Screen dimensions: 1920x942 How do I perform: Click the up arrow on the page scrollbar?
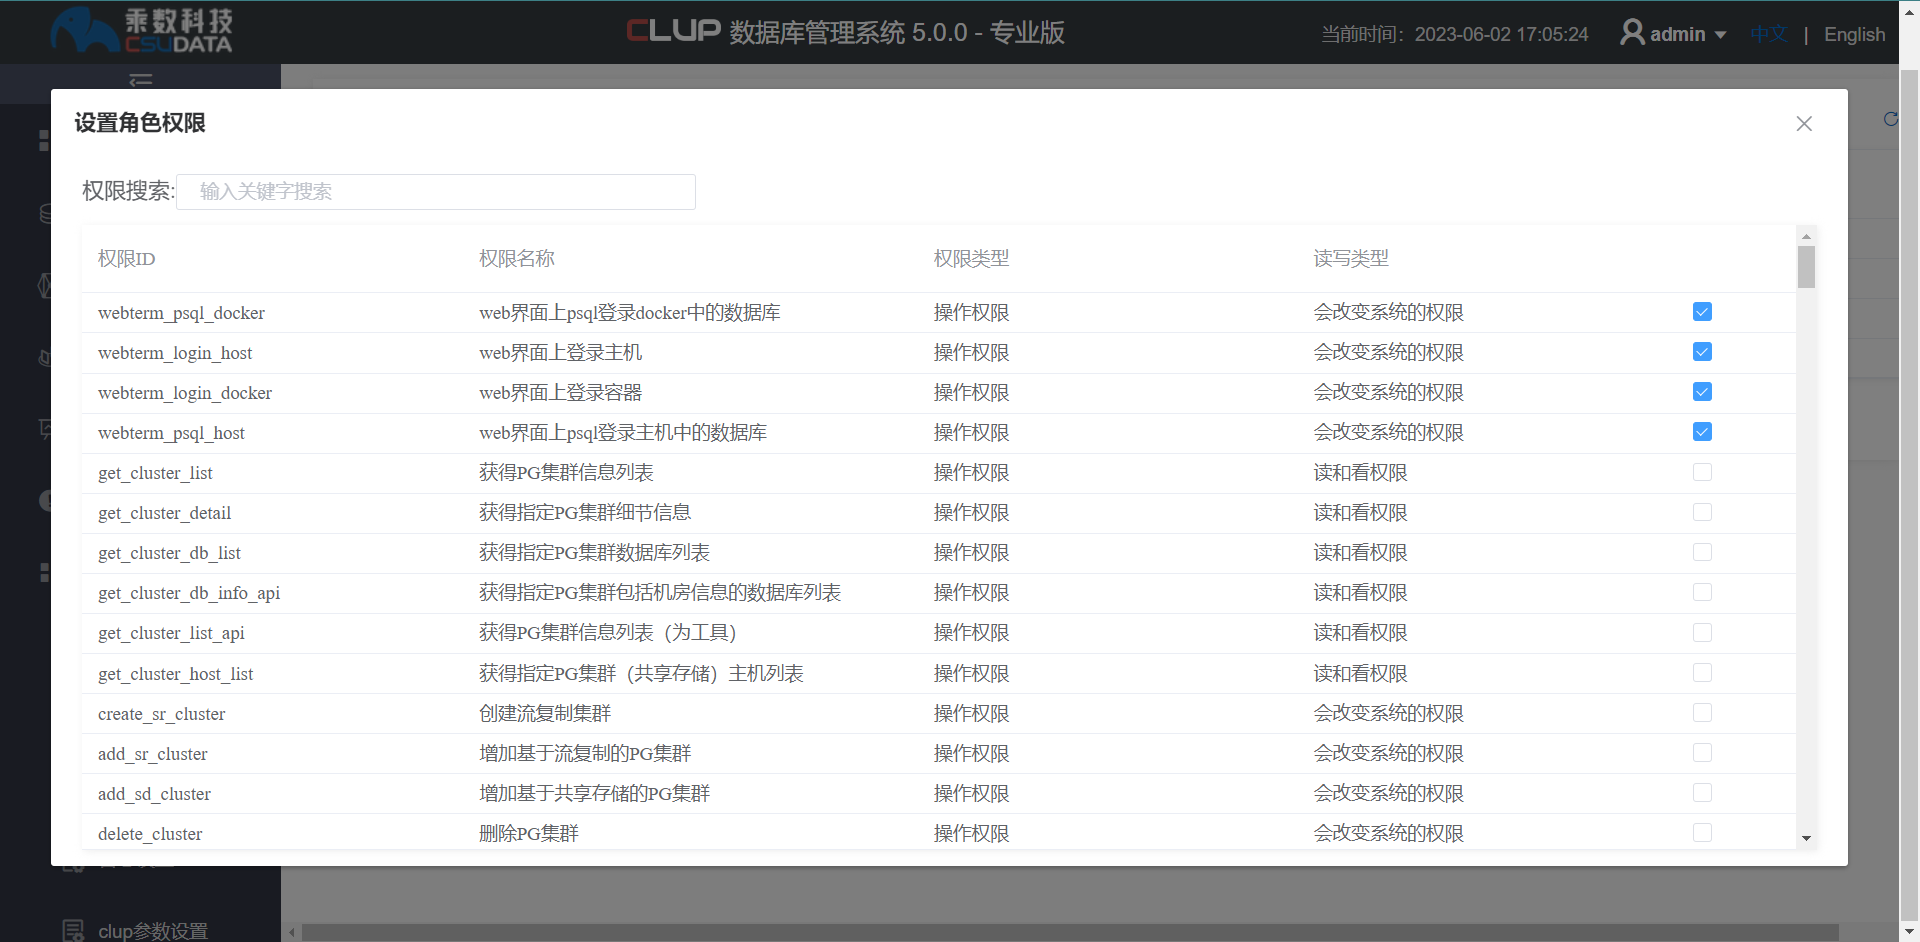pos(1909,10)
